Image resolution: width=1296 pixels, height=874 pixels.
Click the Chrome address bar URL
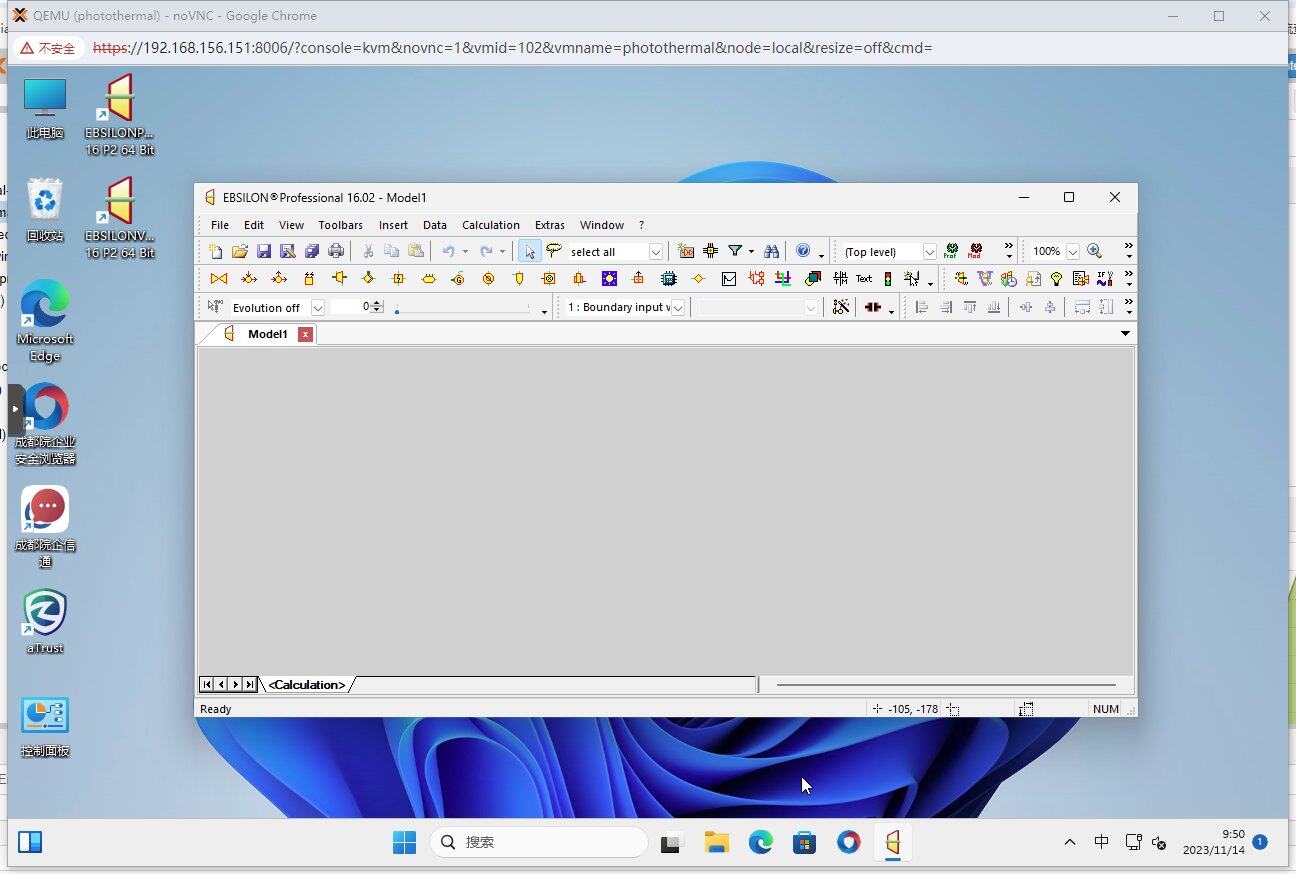point(512,47)
